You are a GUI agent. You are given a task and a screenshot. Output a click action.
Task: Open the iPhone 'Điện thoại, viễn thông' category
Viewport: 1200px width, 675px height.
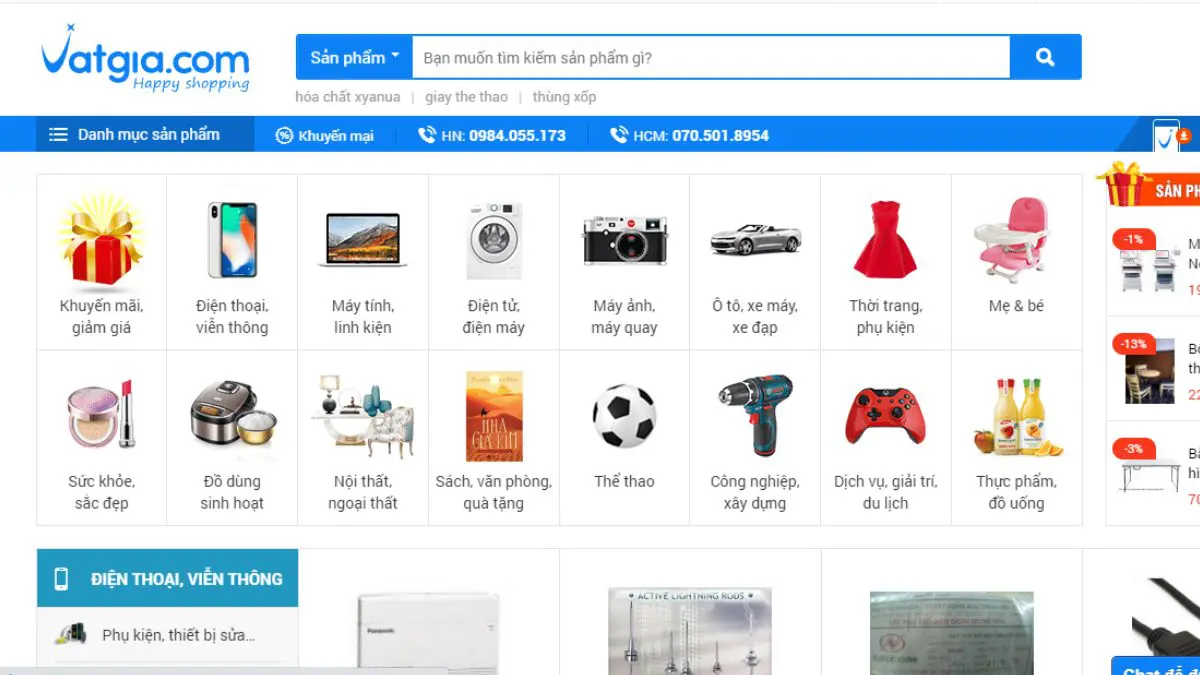pos(232,240)
